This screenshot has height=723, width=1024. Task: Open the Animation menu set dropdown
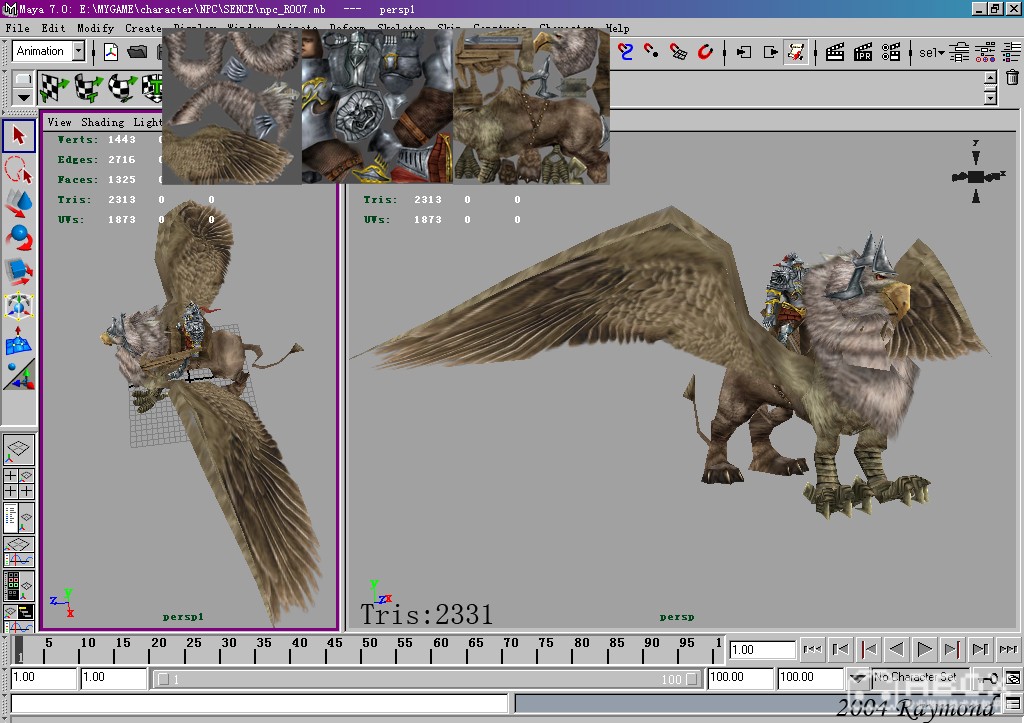click(78, 51)
